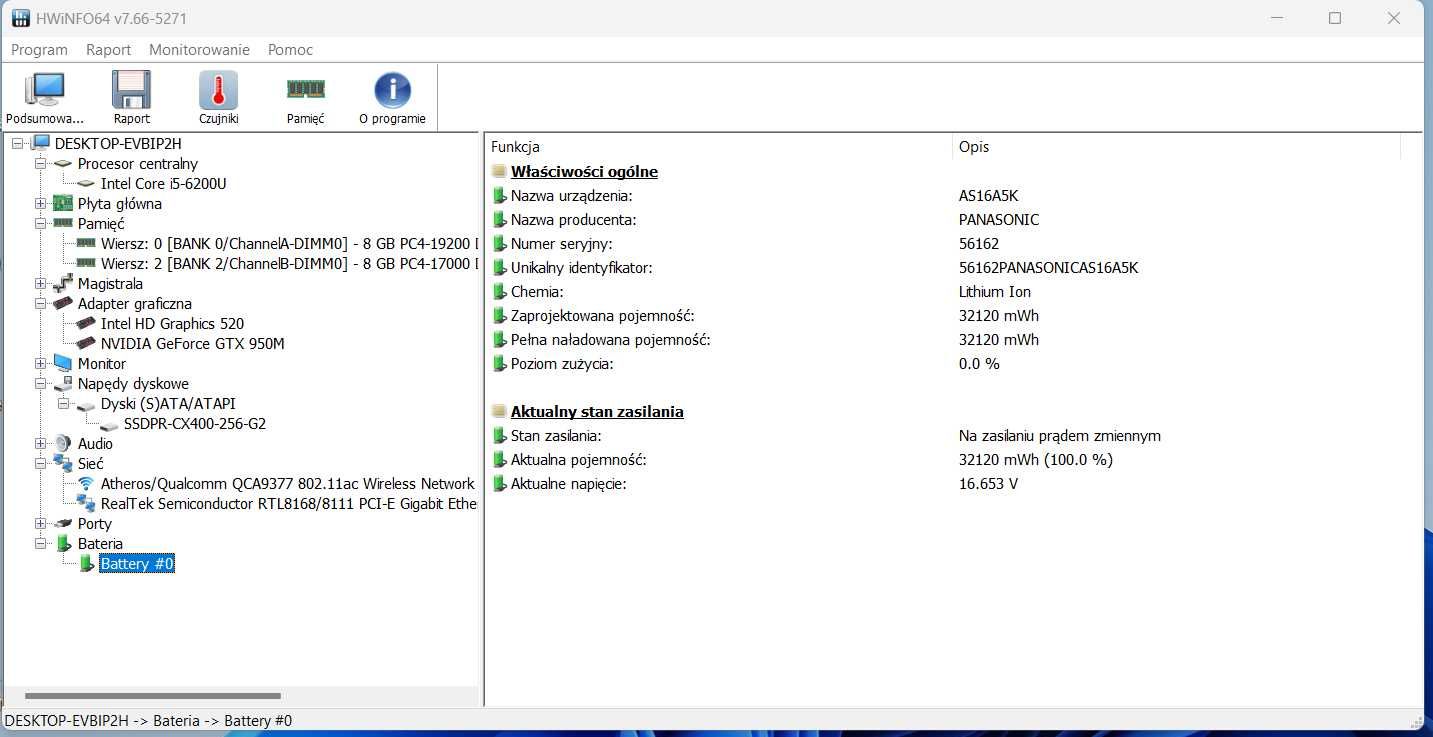Click the Wi-Fi icon beside Atheros/Qualcomm QCA9377

coord(86,484)
